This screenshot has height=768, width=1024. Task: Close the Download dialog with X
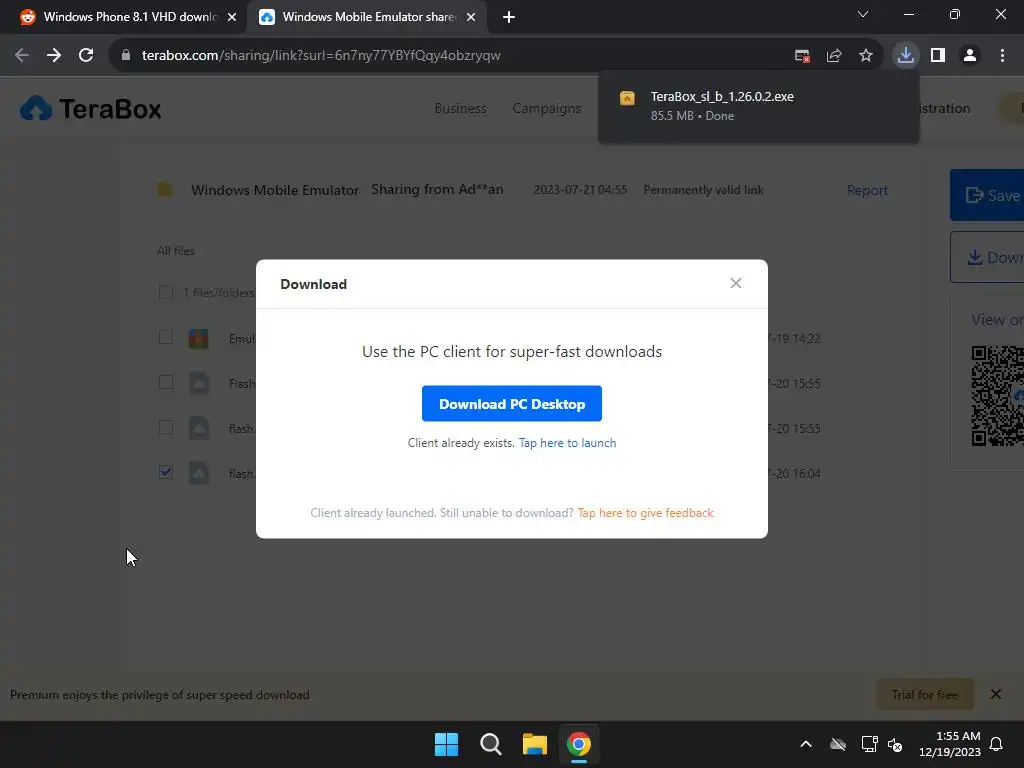click(x=735, y=283)
